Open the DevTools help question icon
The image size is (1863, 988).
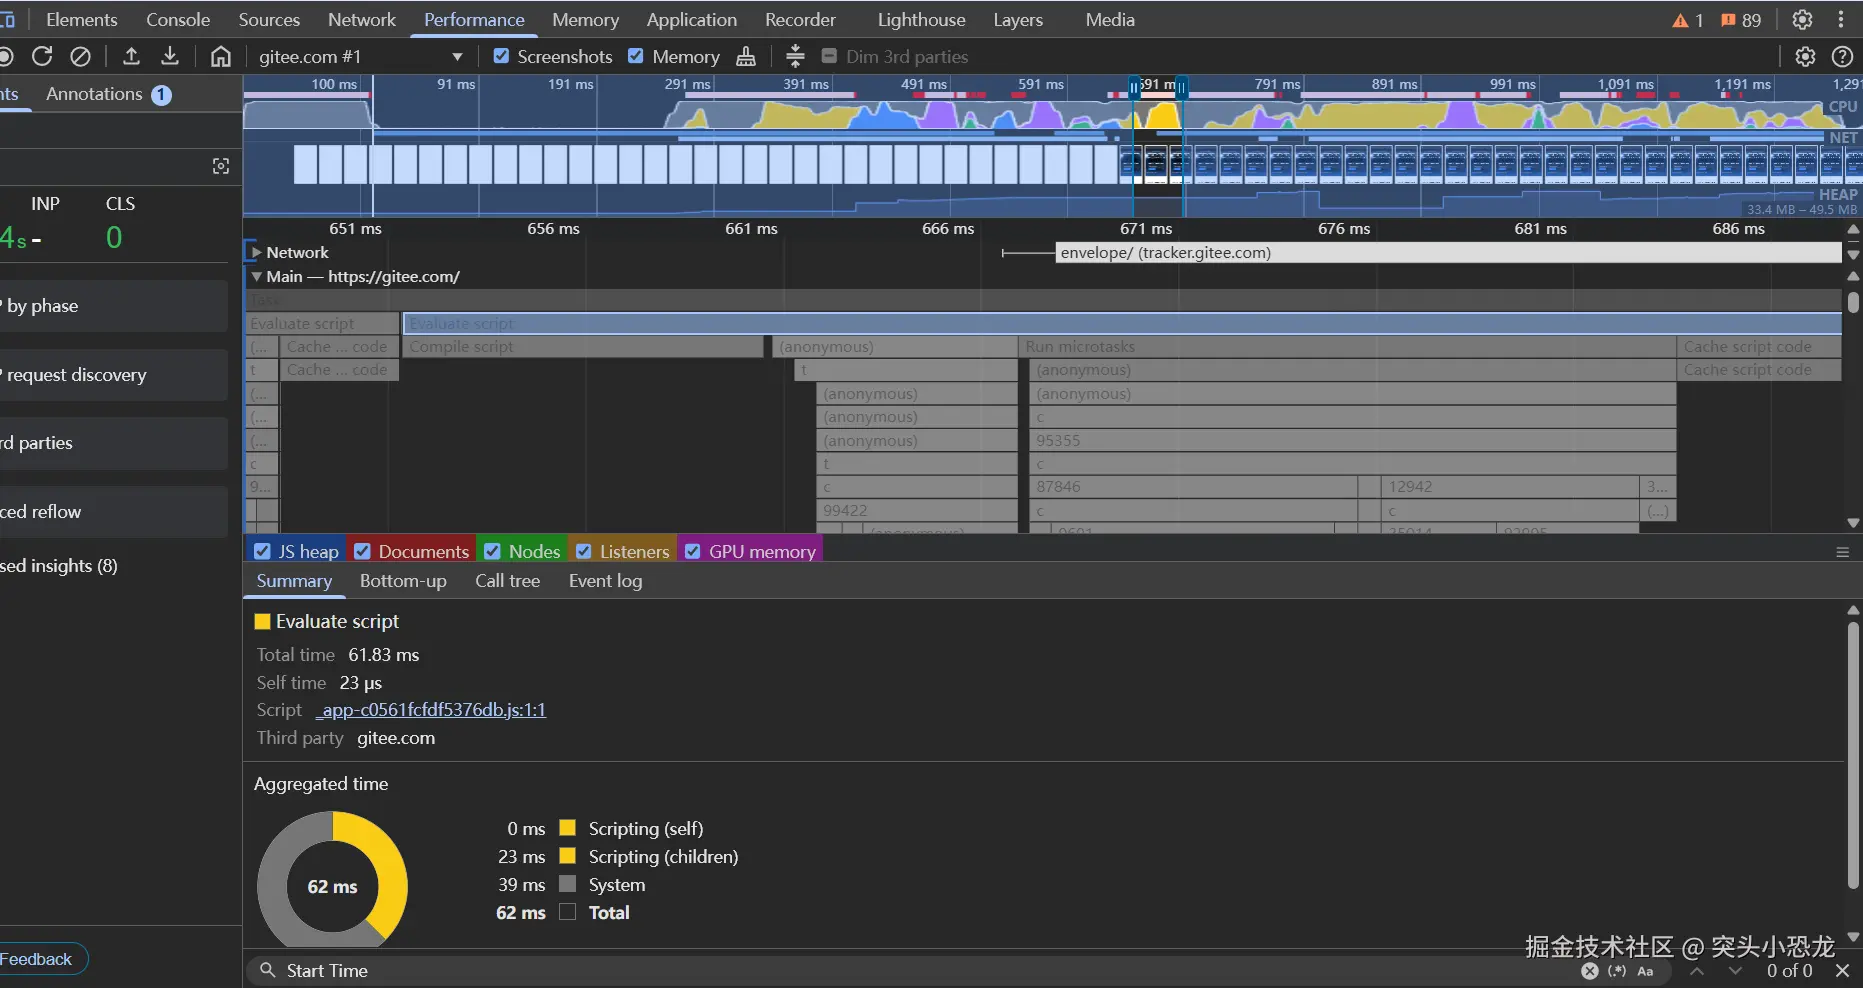[x=1842, y=57]
